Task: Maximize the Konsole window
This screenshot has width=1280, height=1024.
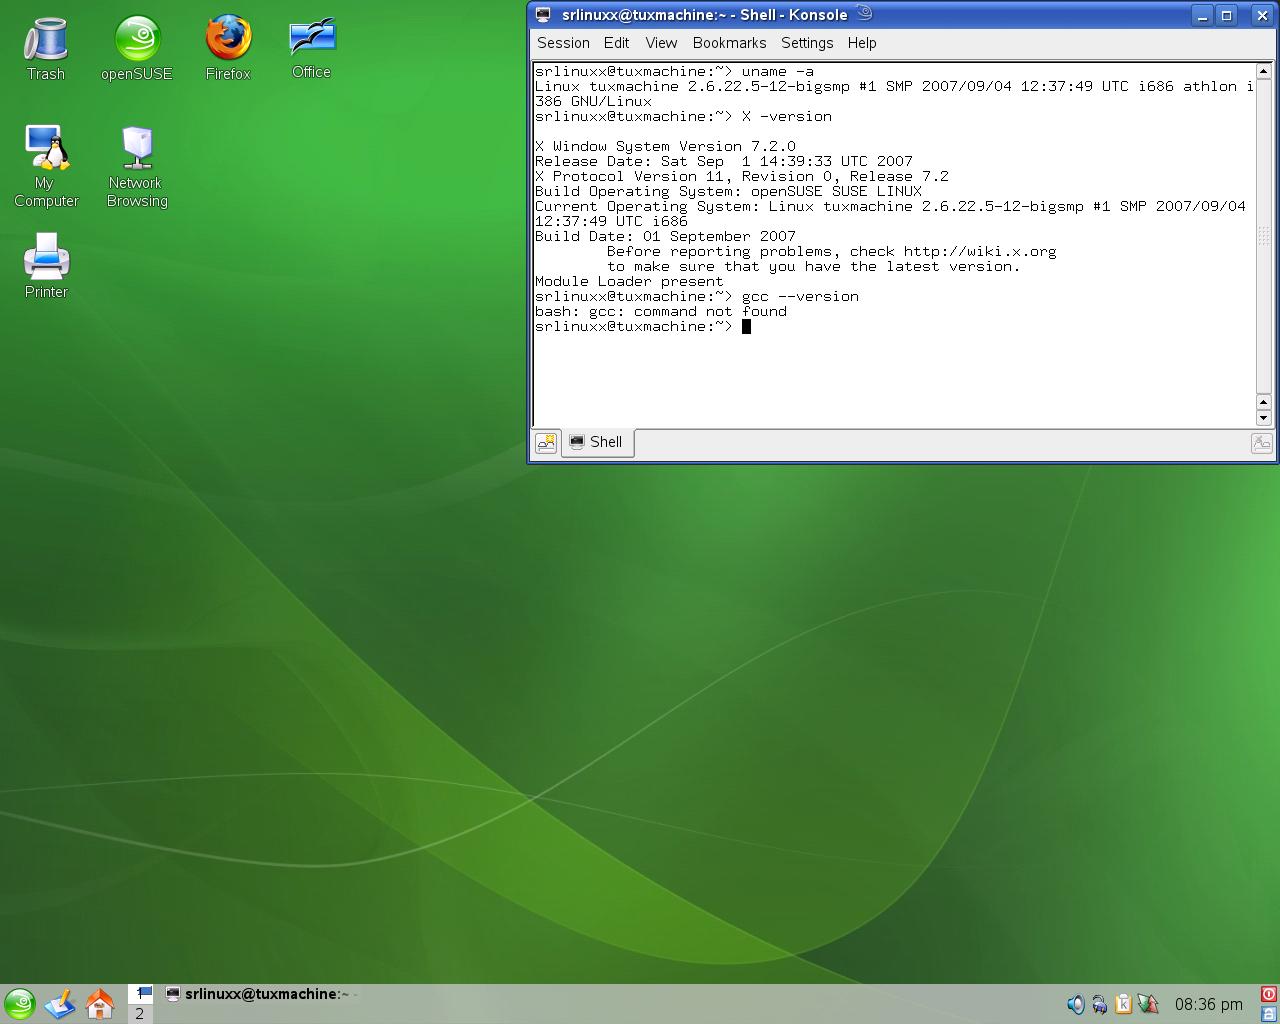Action: click(1227, 15)
